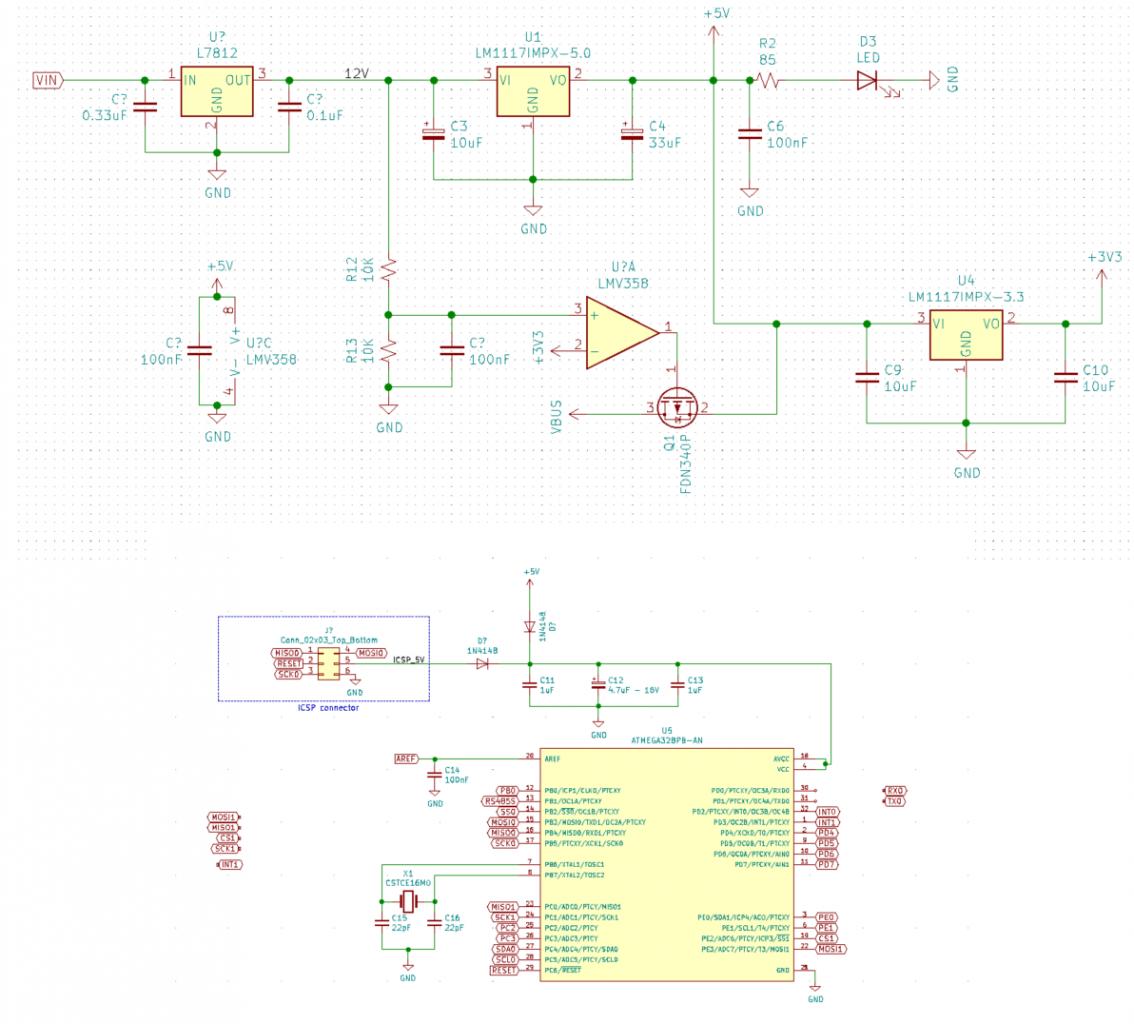
Task: Select the L7812 regulator symbol
Action: [217, 90]
